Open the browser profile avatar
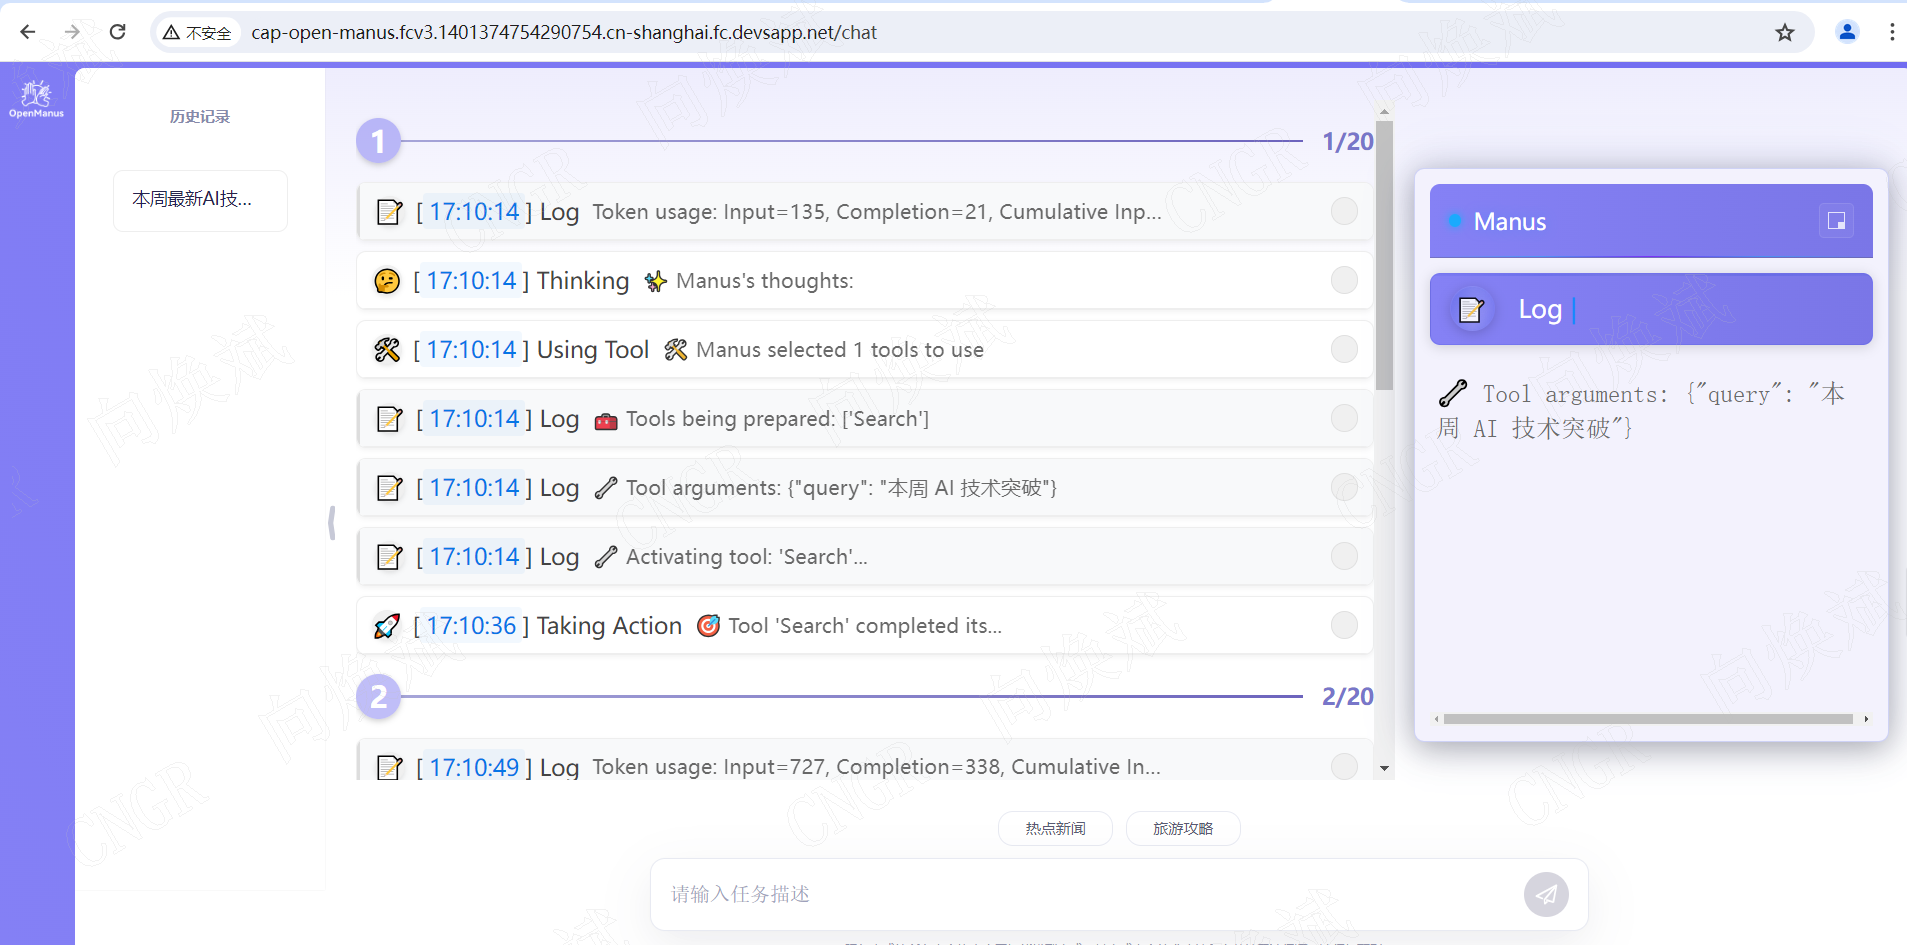This screenshot has width=1907, height=945. tap(1847, 32)
